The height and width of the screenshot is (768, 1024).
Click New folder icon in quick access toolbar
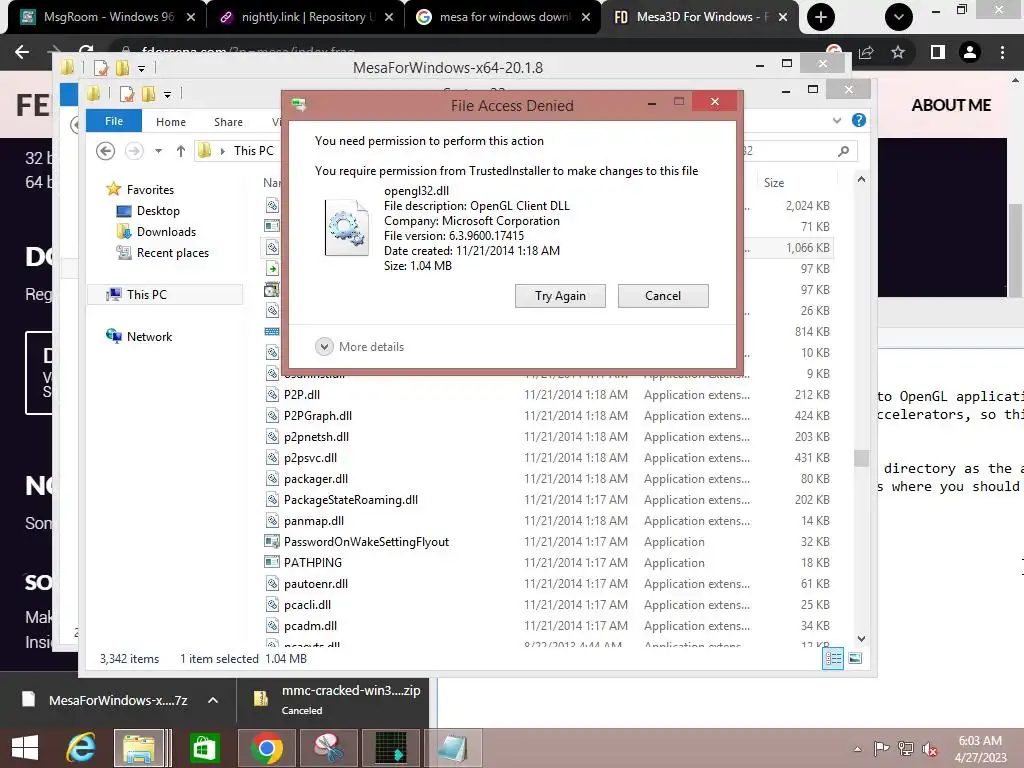coord(149,94)
